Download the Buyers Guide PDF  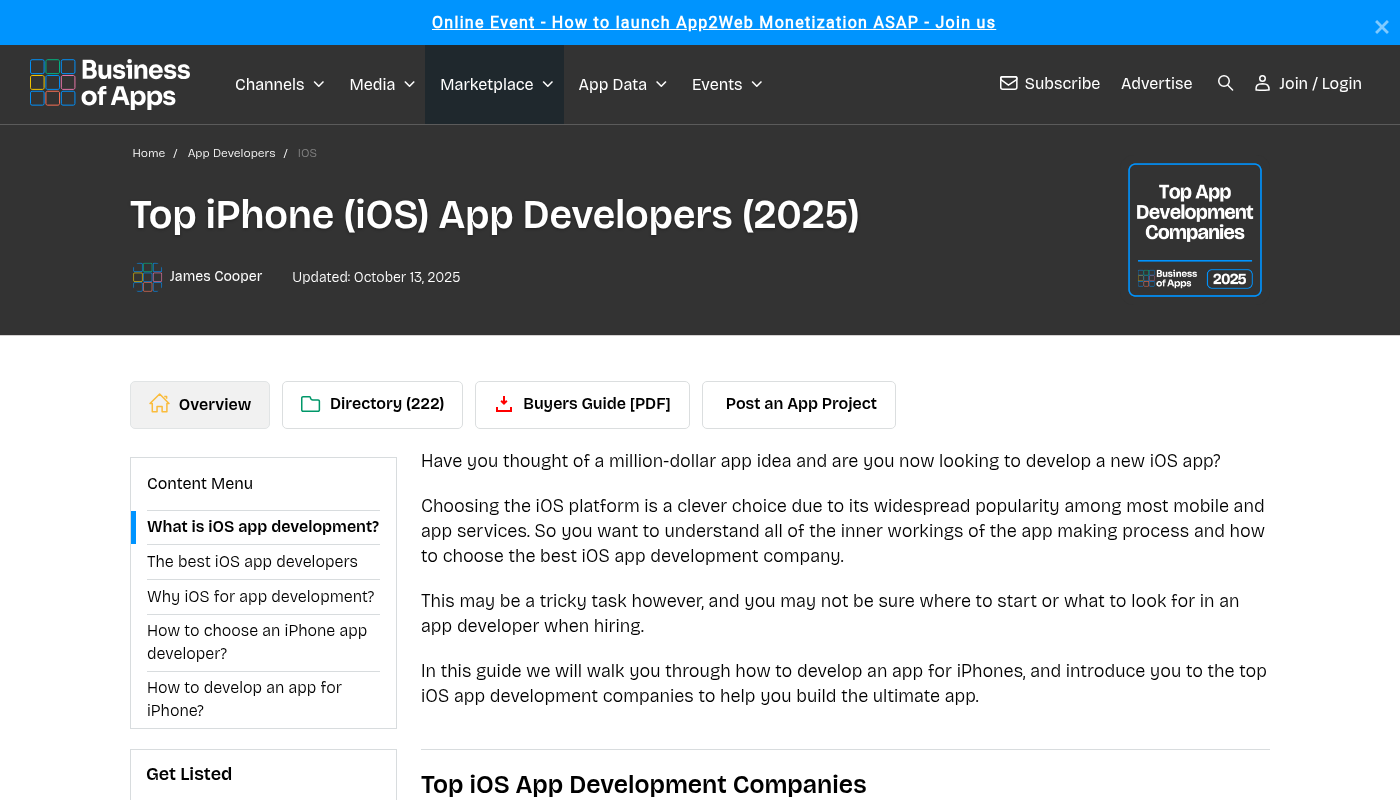point(582,404)
